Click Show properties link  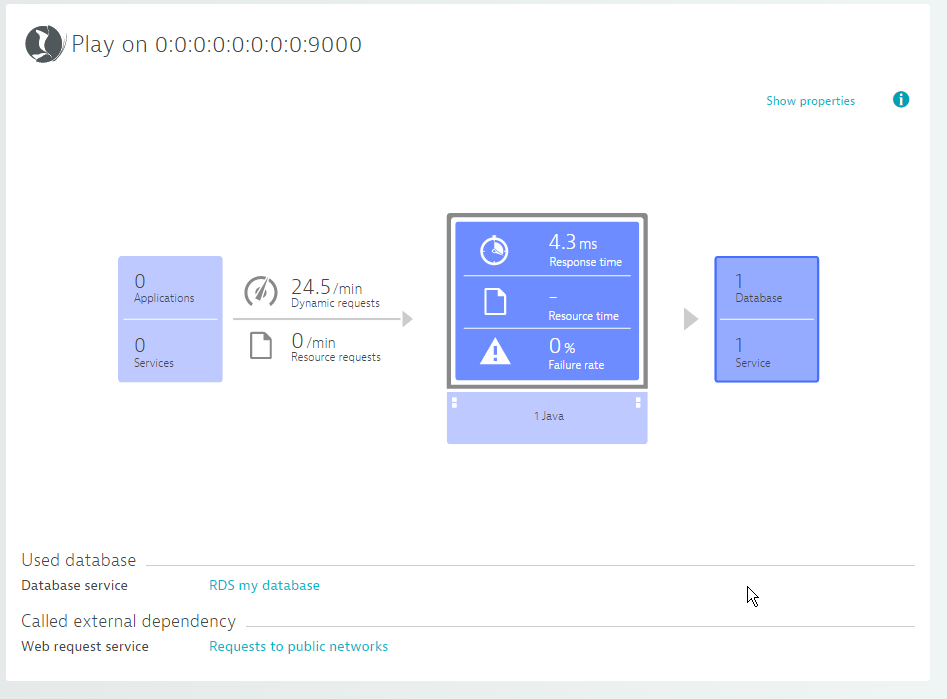811,101
